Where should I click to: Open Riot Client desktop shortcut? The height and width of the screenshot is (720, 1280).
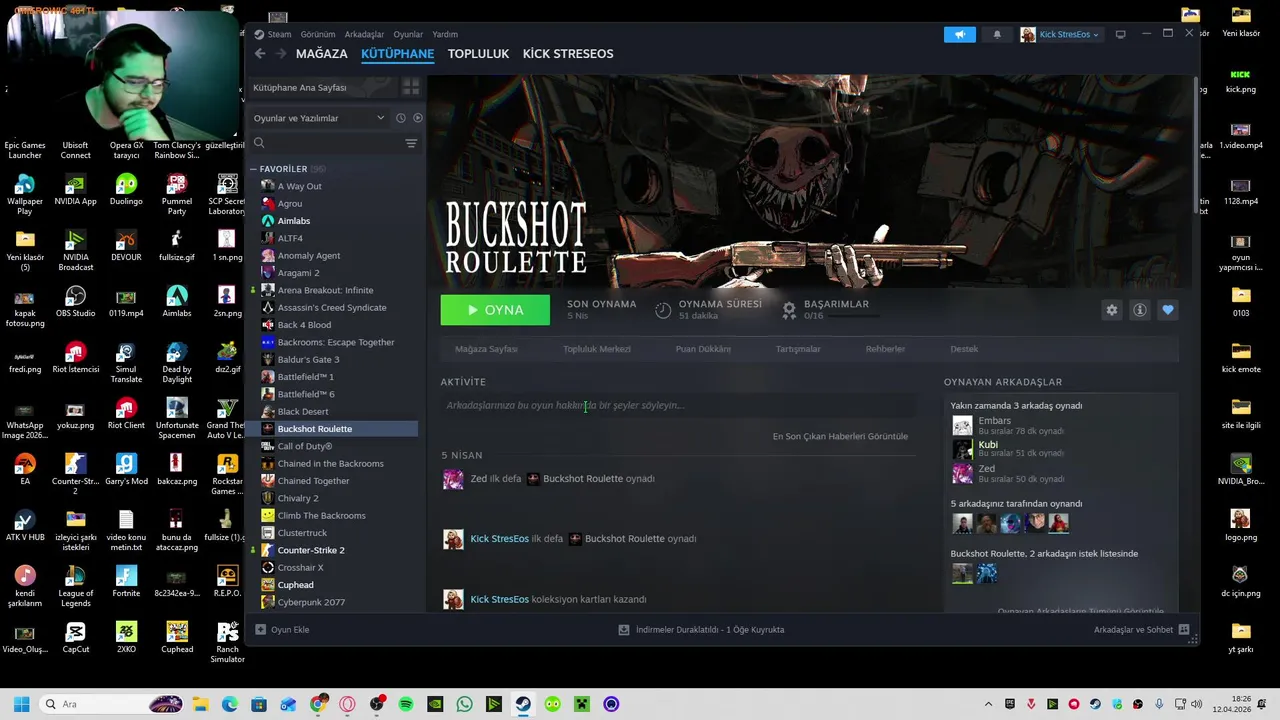point(126,414)
